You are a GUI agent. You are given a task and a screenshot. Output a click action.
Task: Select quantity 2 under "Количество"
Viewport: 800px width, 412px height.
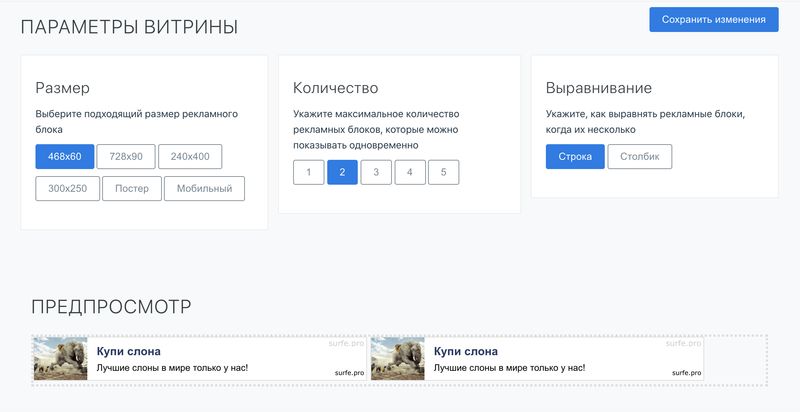[342, 172]
